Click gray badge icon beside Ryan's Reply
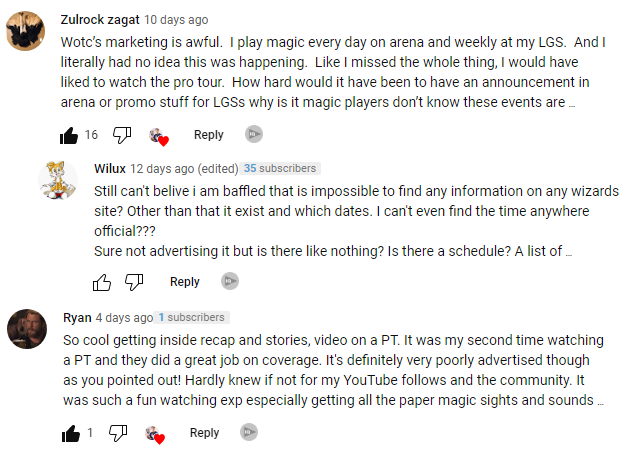The image size is (636, 457). 250,433
